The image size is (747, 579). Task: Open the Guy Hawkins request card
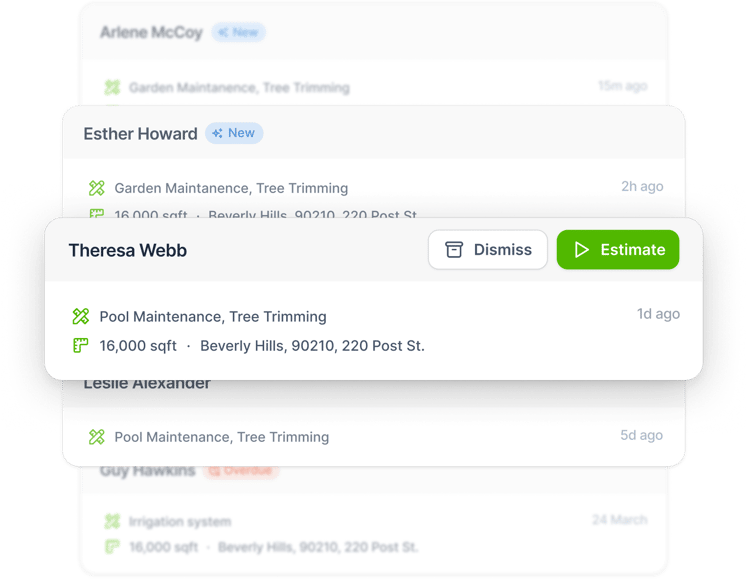coord(374,520)
